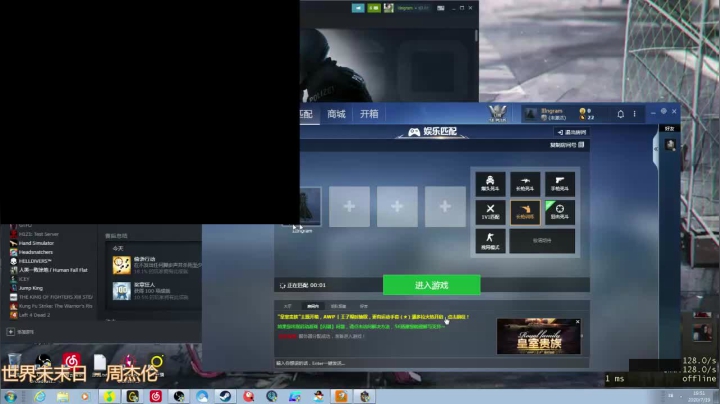Open the three-dot more options menu

635,114
